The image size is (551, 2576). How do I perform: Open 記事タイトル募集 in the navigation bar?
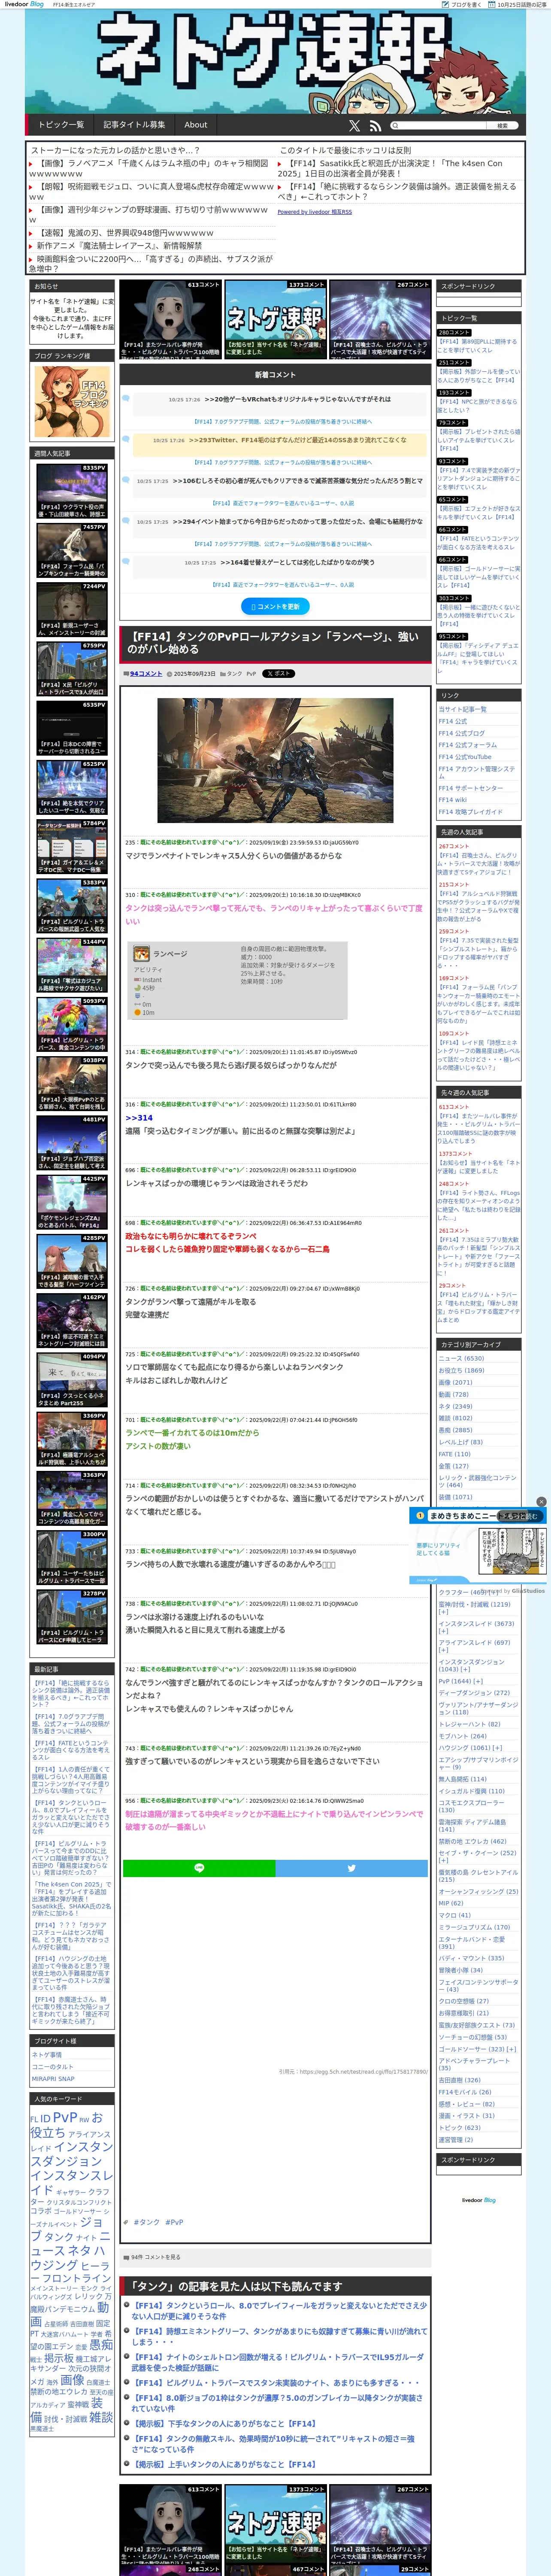134,125
